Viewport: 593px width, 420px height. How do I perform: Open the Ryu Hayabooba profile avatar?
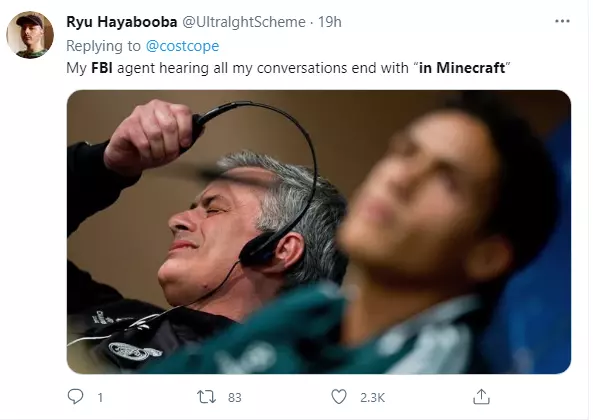pos(30,35)
